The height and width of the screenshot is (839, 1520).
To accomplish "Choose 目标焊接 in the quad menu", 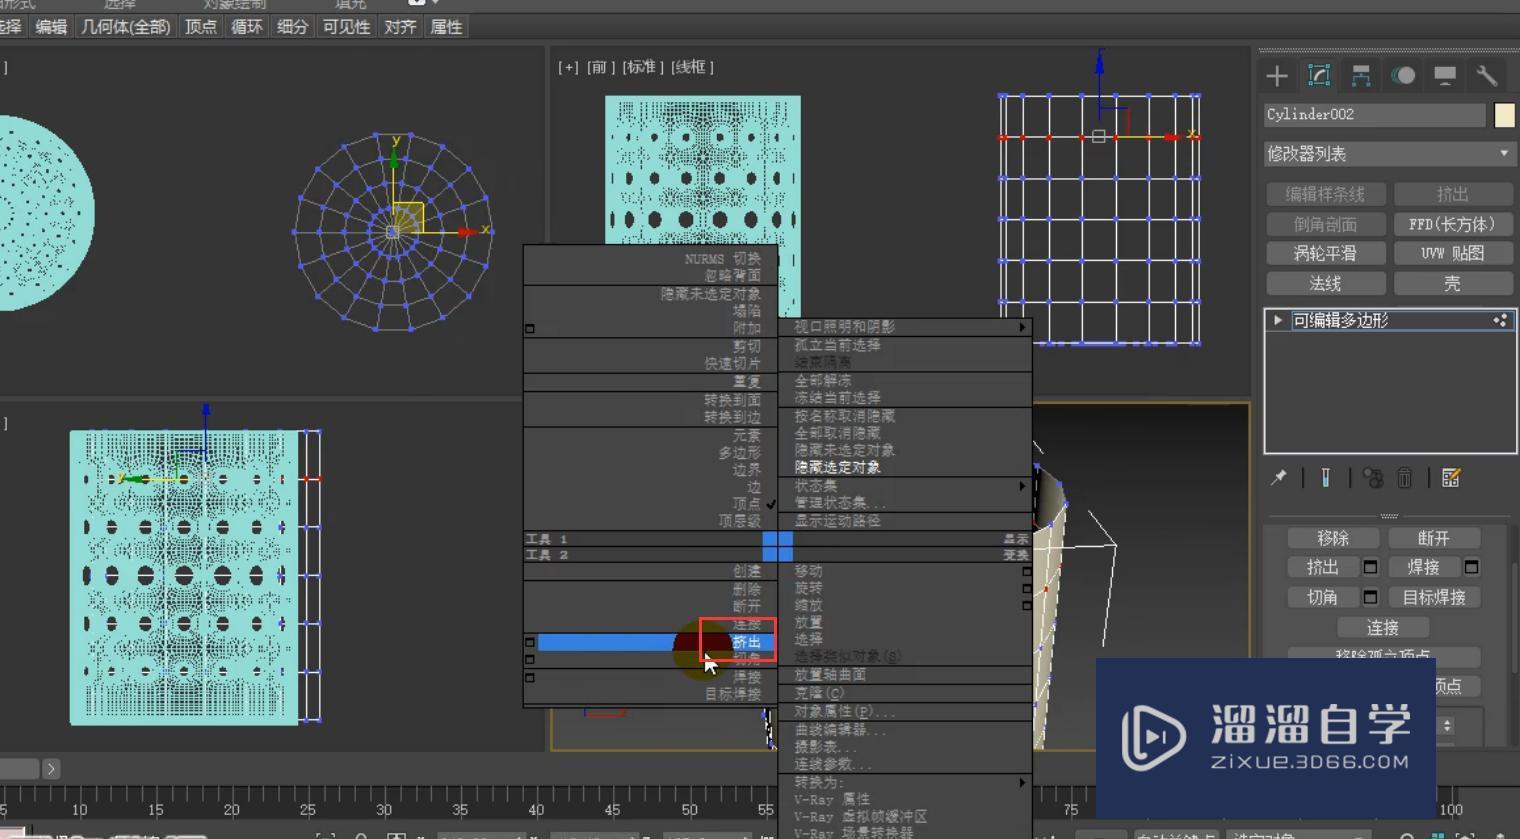I will 733,694.
